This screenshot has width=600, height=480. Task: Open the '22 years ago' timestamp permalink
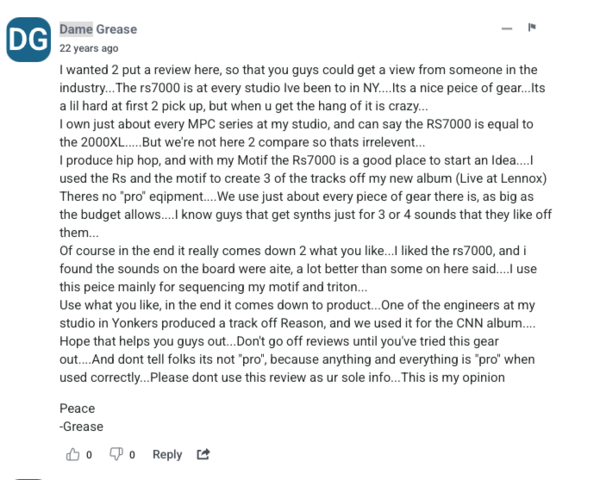tap(89, 48)
